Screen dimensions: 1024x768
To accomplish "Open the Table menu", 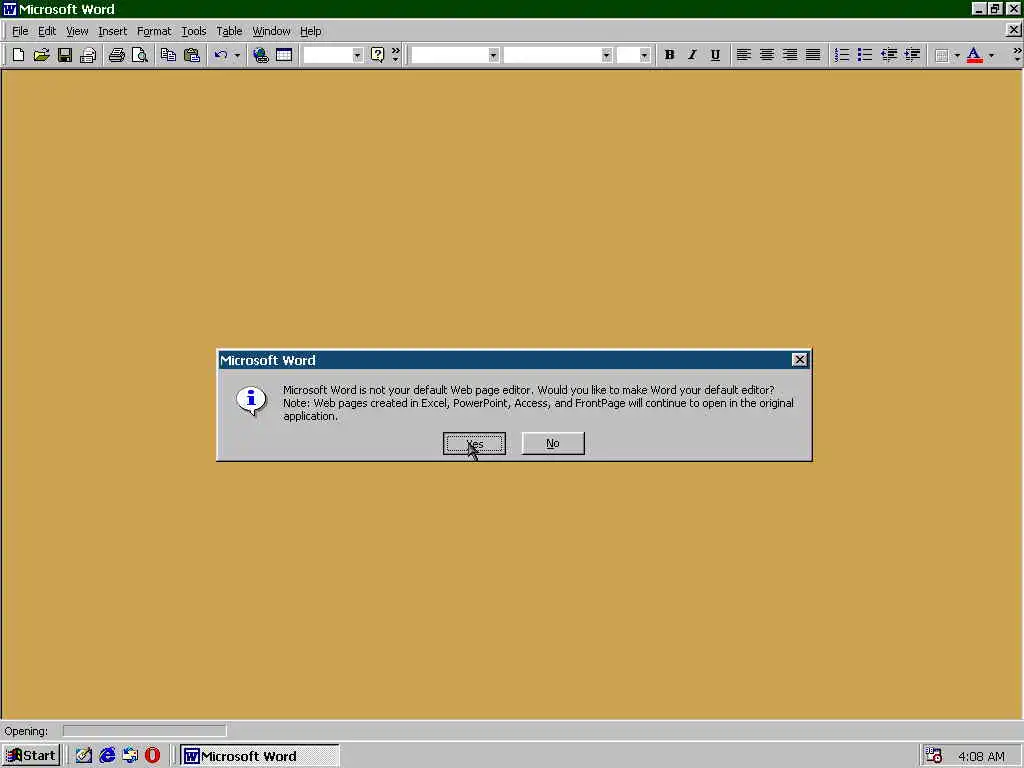I will [229, 31].
